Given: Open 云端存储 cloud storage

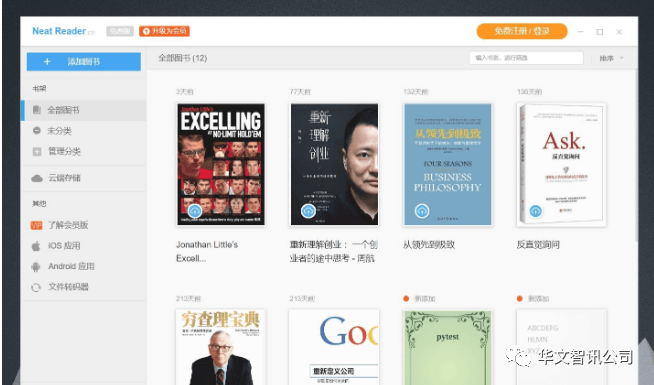Looking at the screenshot, I should [x=64, y=178].
